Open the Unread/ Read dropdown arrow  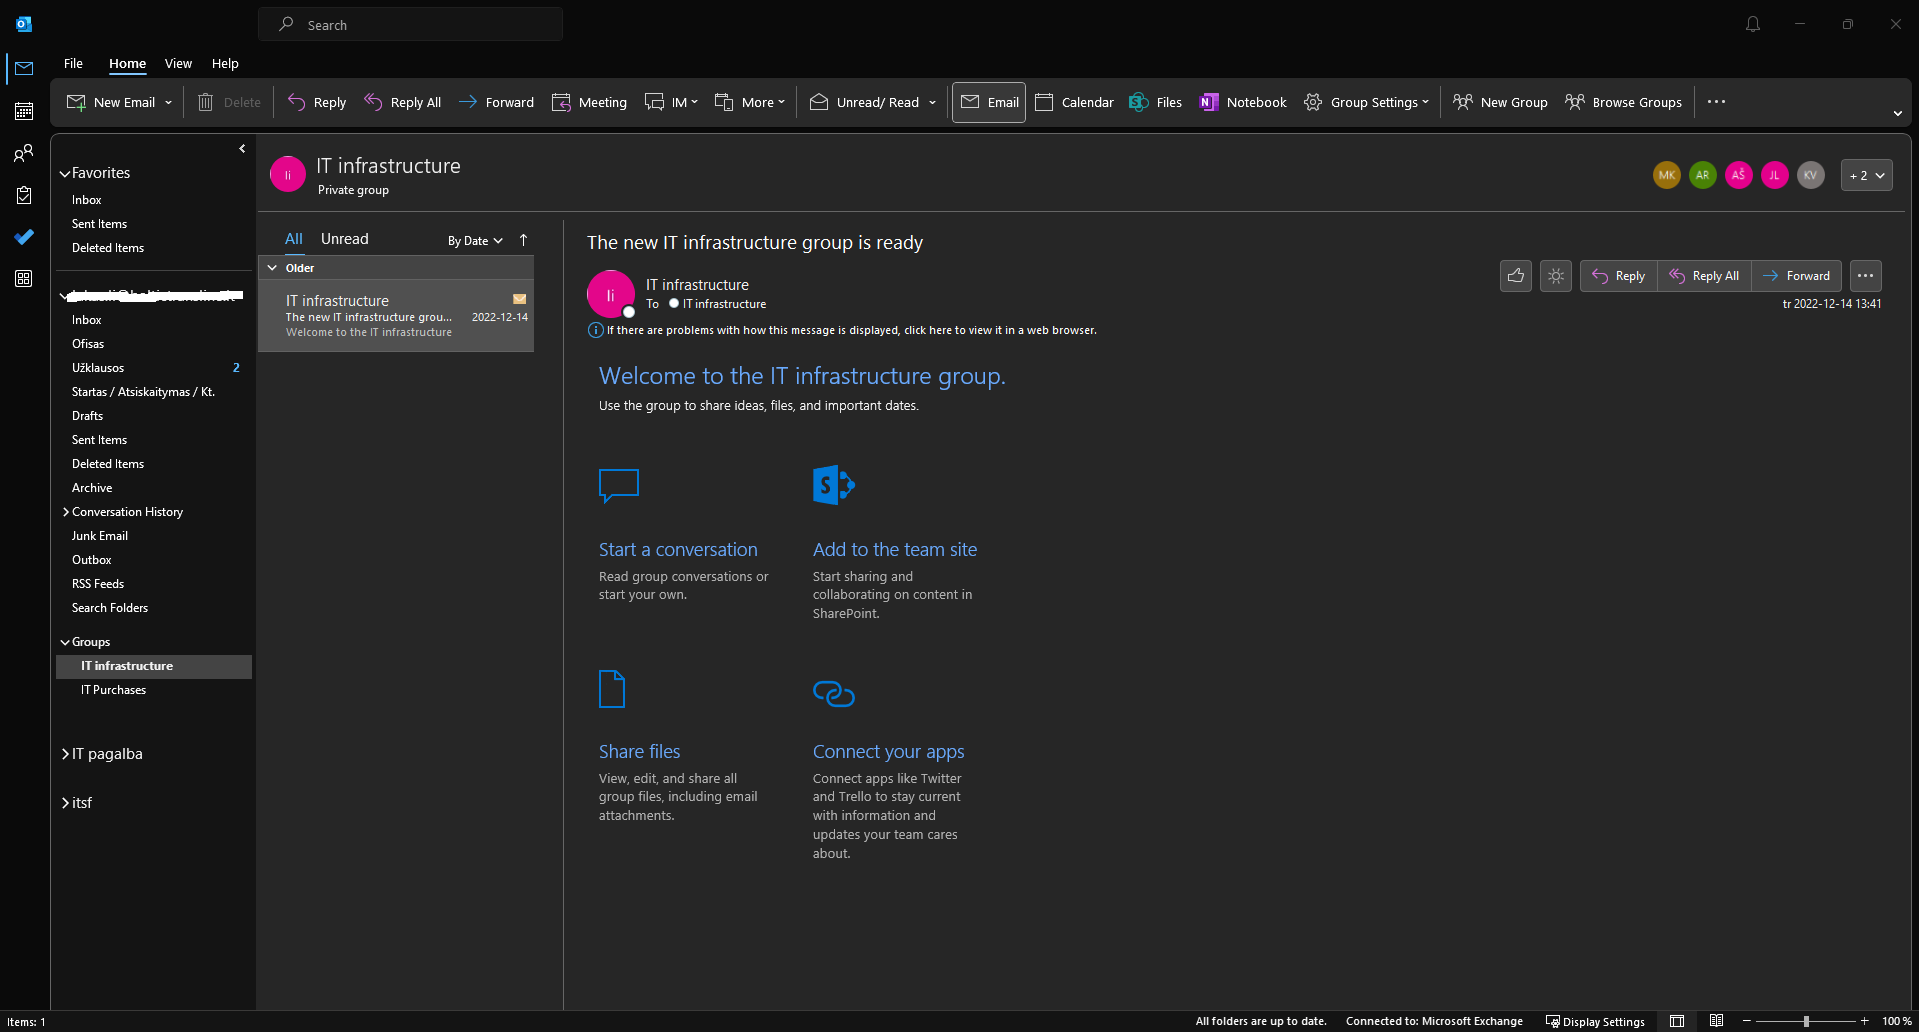click(932, 102)
